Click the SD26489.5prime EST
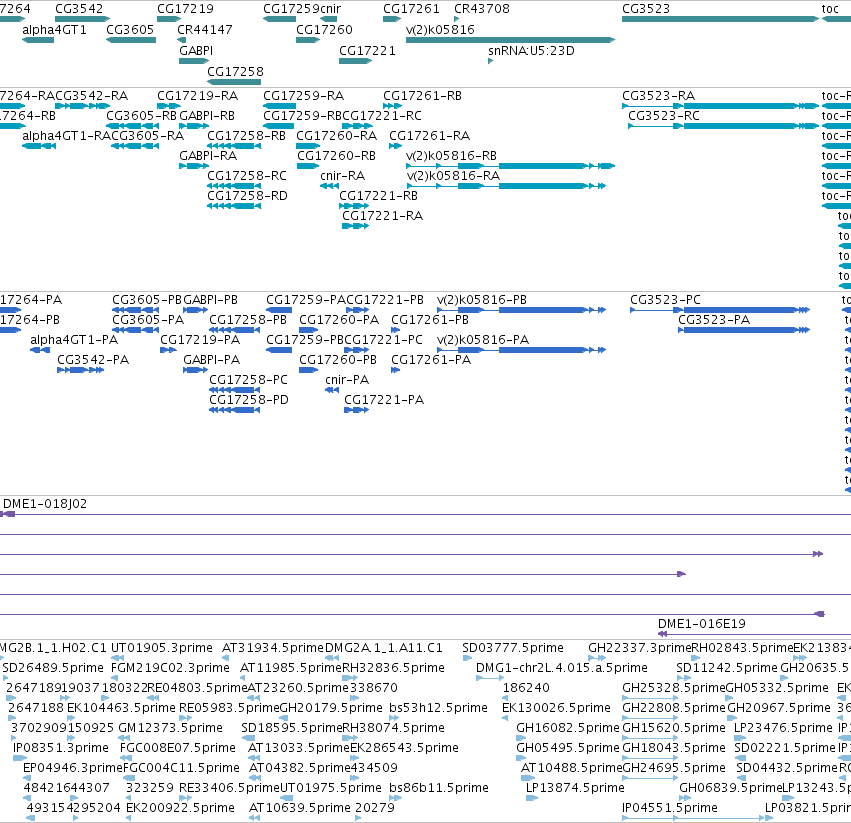Viewport: 851px width, 823px height. coord(5,678)
